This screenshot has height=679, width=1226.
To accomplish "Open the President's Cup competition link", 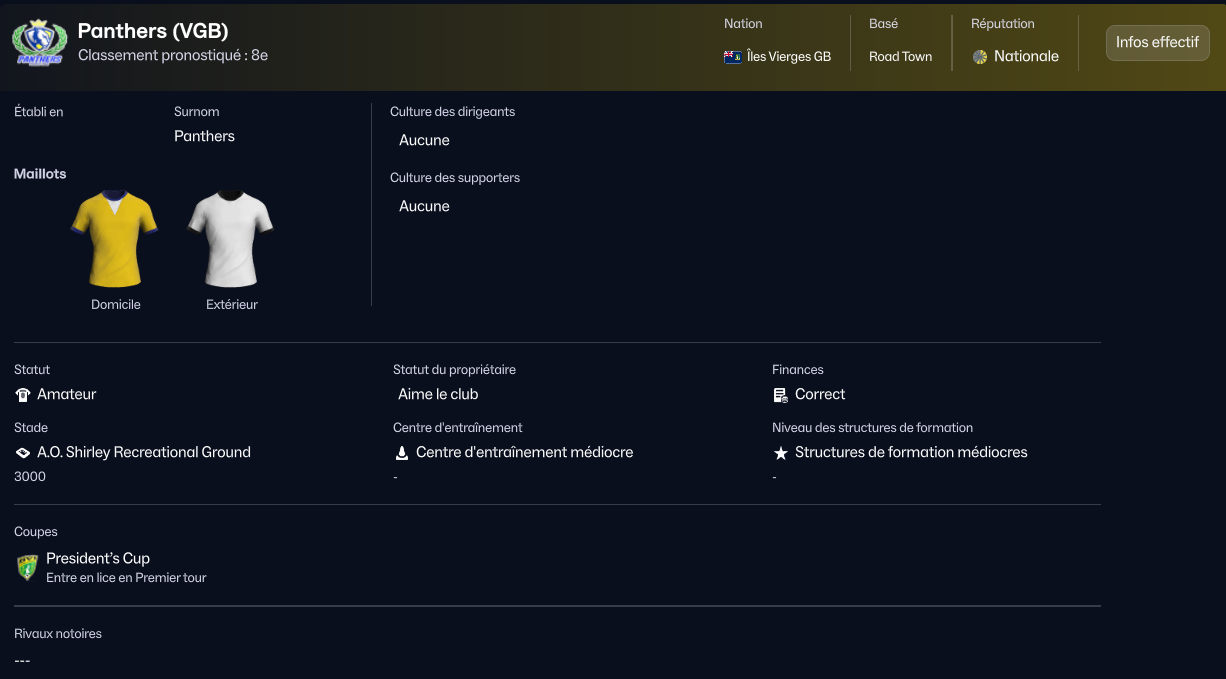I will tap(98, 558).
